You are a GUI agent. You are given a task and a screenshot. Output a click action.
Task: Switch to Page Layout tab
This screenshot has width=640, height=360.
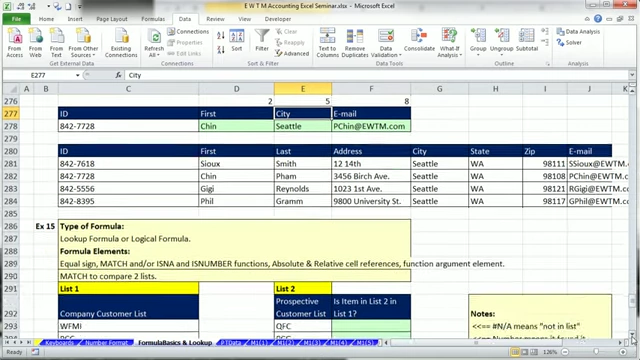[x=112, y=19]
